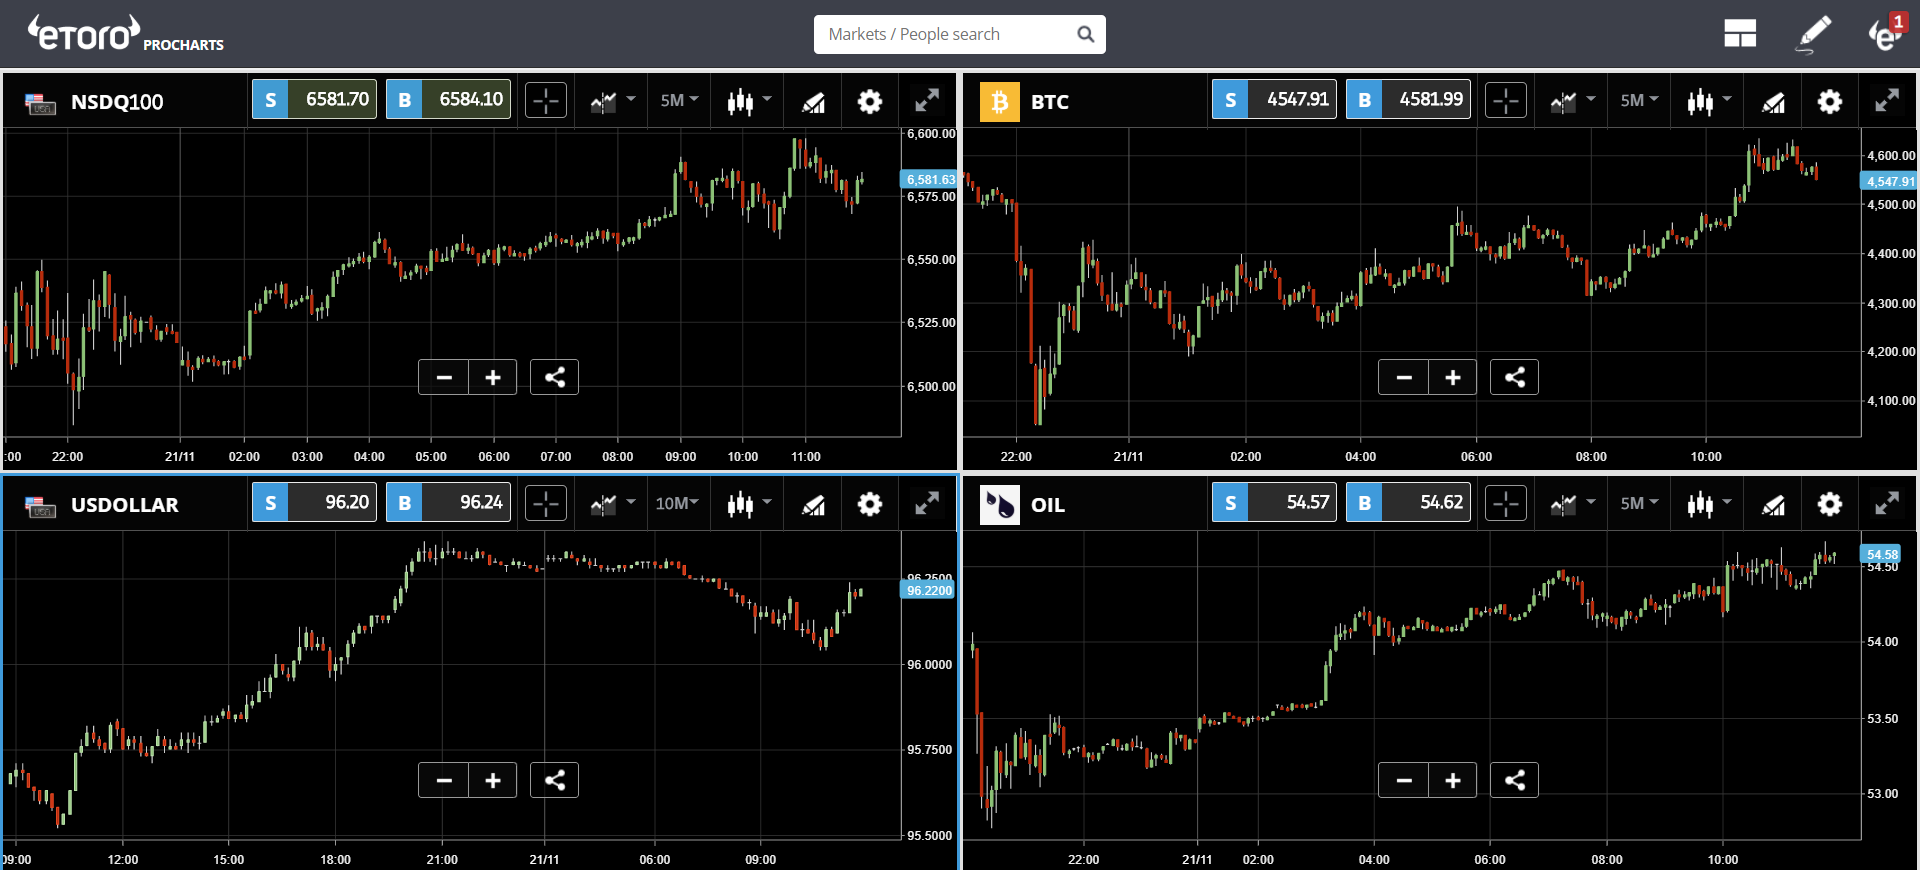1920x870 pixels.
Task: Zoom in on the USDOLLAR chart
Action: [x=493, y=780]
